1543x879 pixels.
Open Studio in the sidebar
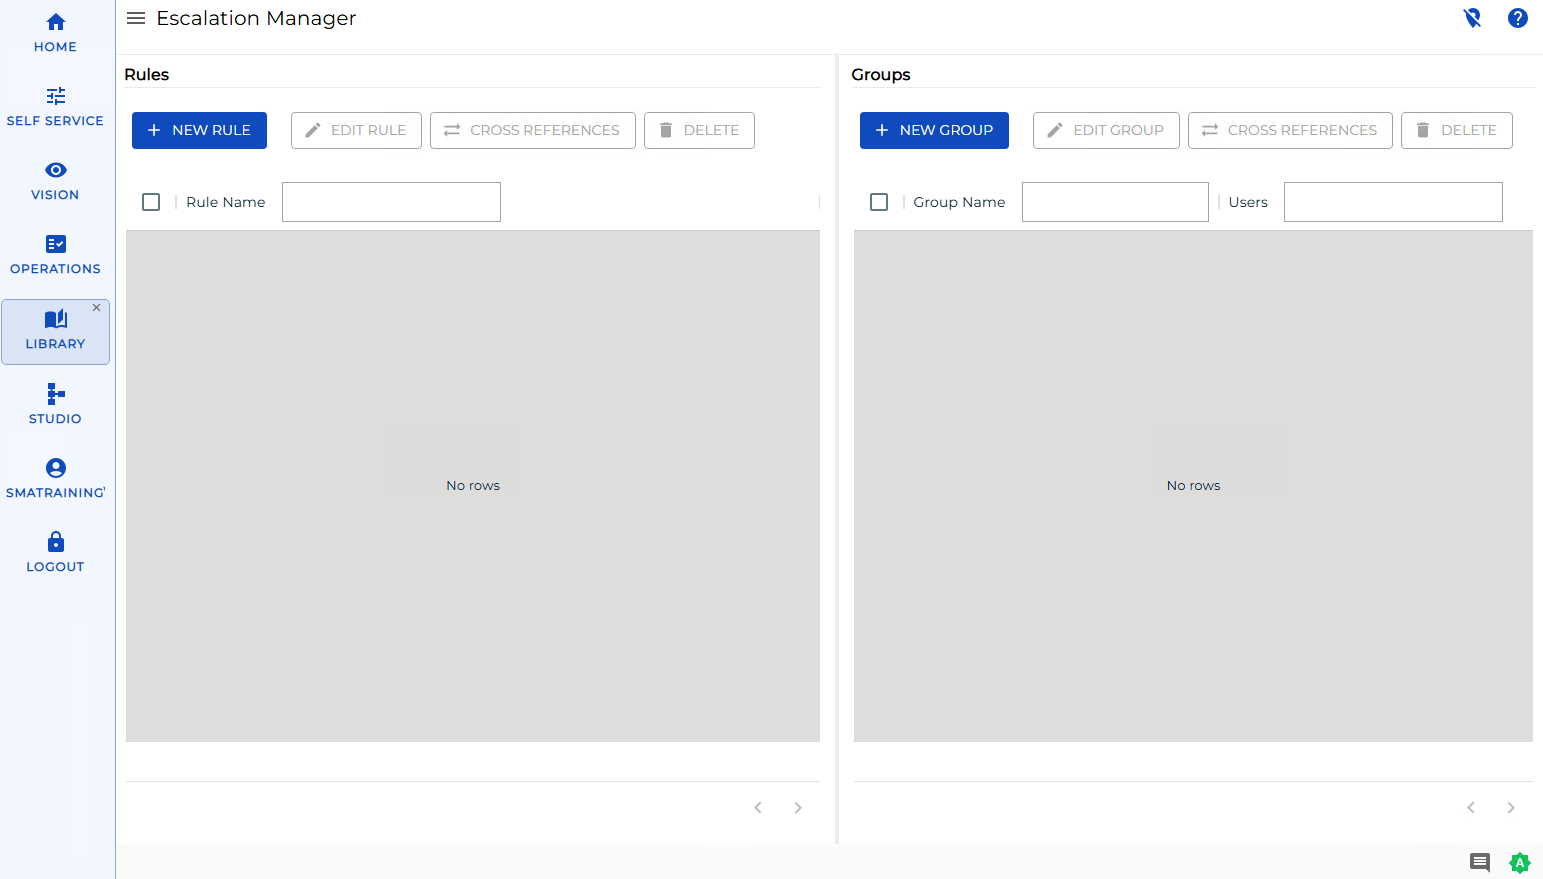(x=55, y=405)
